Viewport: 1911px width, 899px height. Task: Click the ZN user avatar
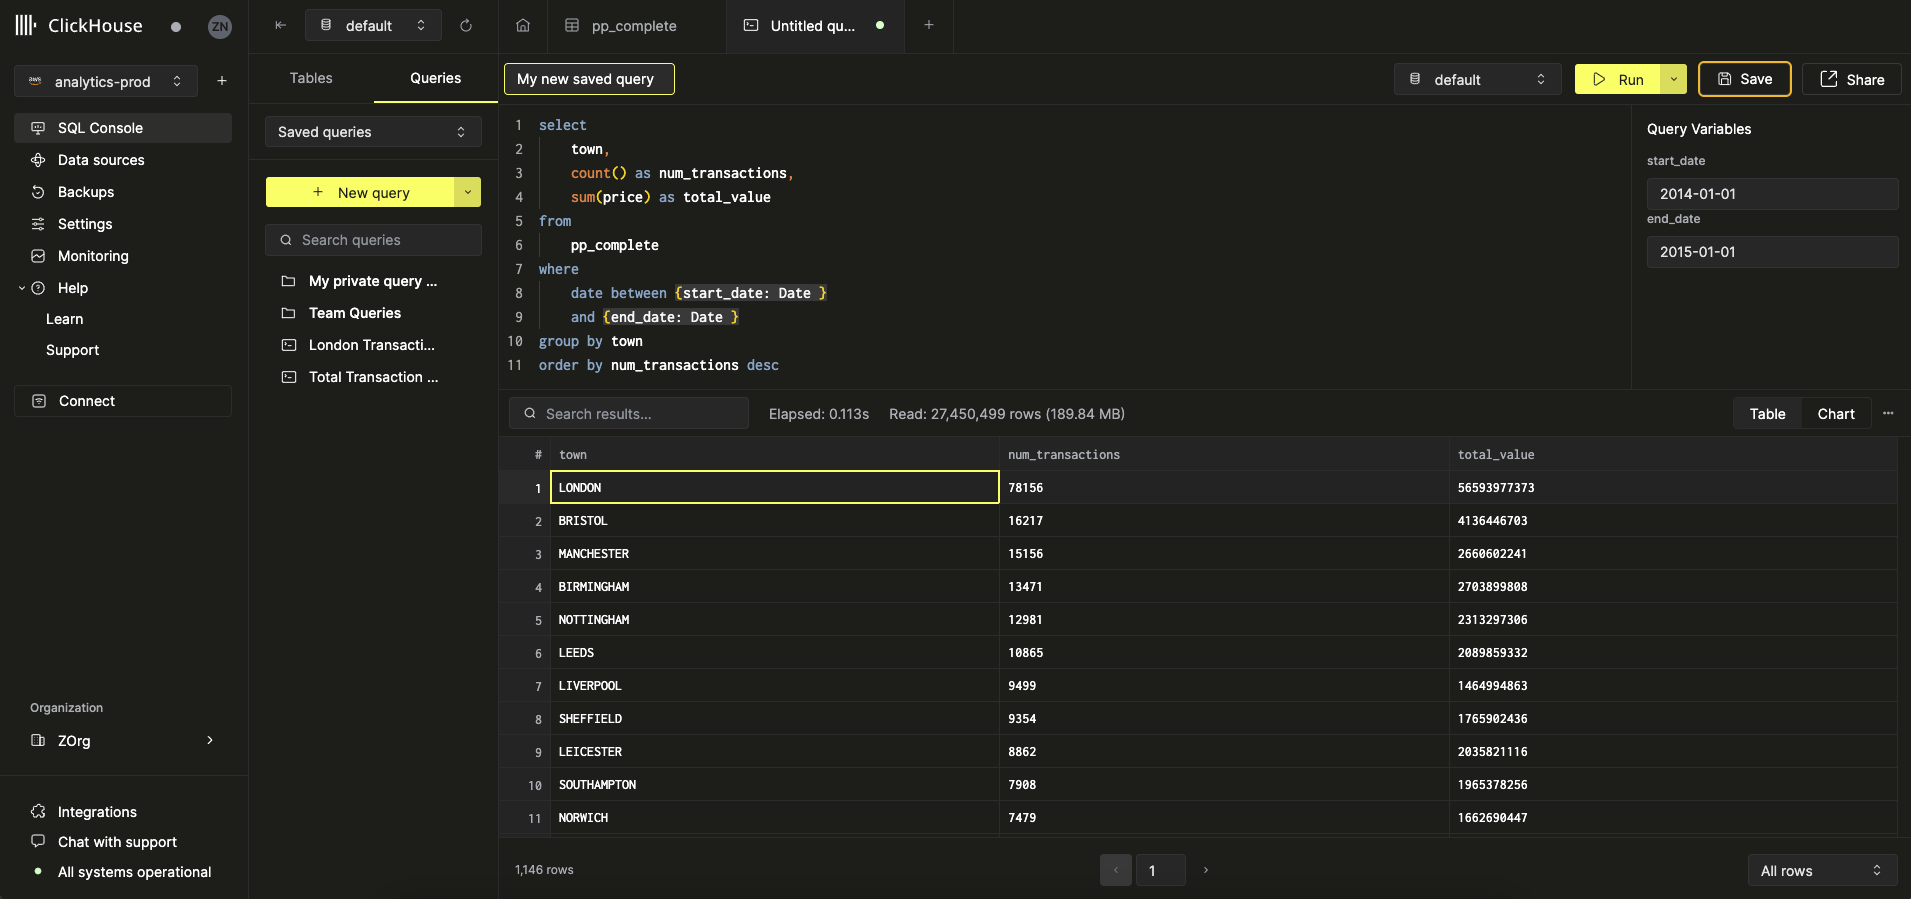(220, 27)
